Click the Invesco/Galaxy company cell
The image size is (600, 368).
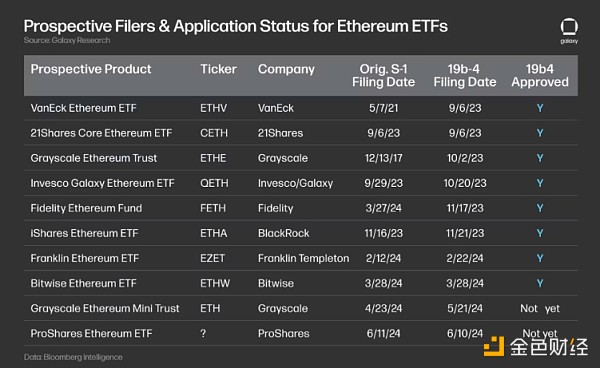tap(295, 183)
